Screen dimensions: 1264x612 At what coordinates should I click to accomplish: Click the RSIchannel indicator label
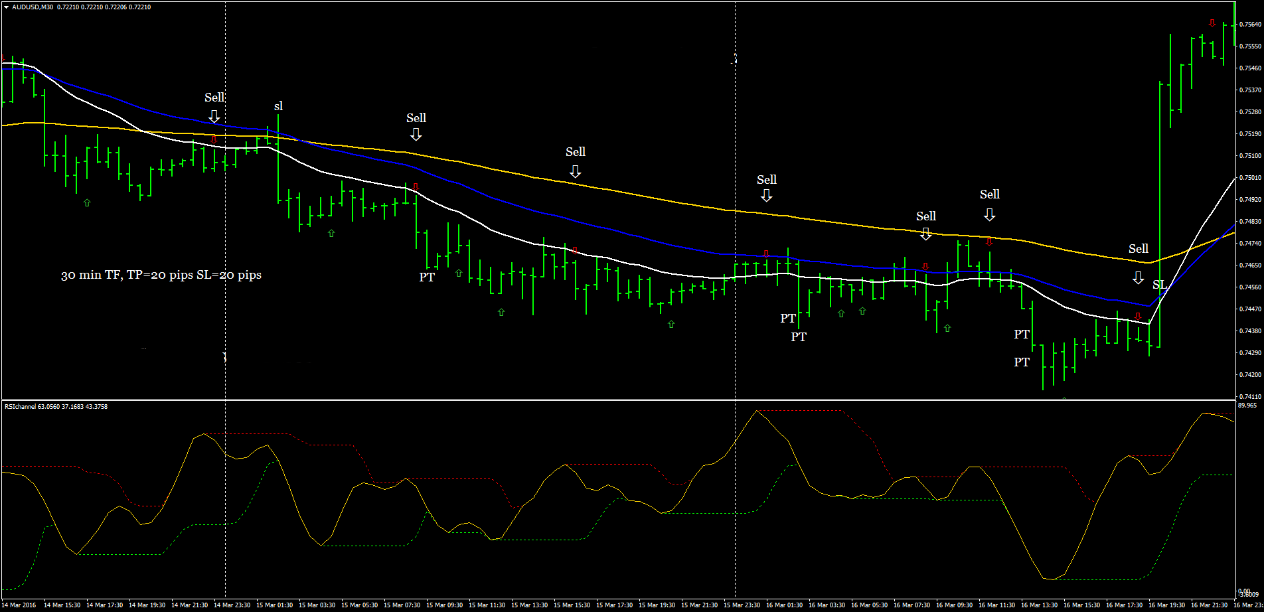[x=24, y=407]
